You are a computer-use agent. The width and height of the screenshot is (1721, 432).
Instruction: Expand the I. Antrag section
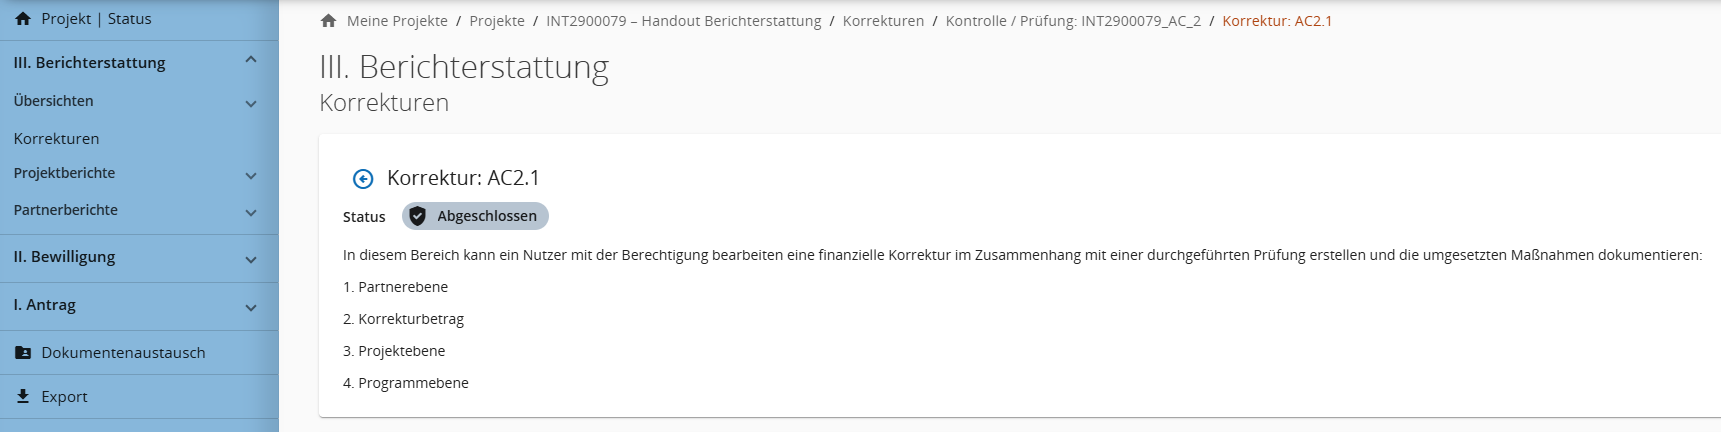point(251,307)
